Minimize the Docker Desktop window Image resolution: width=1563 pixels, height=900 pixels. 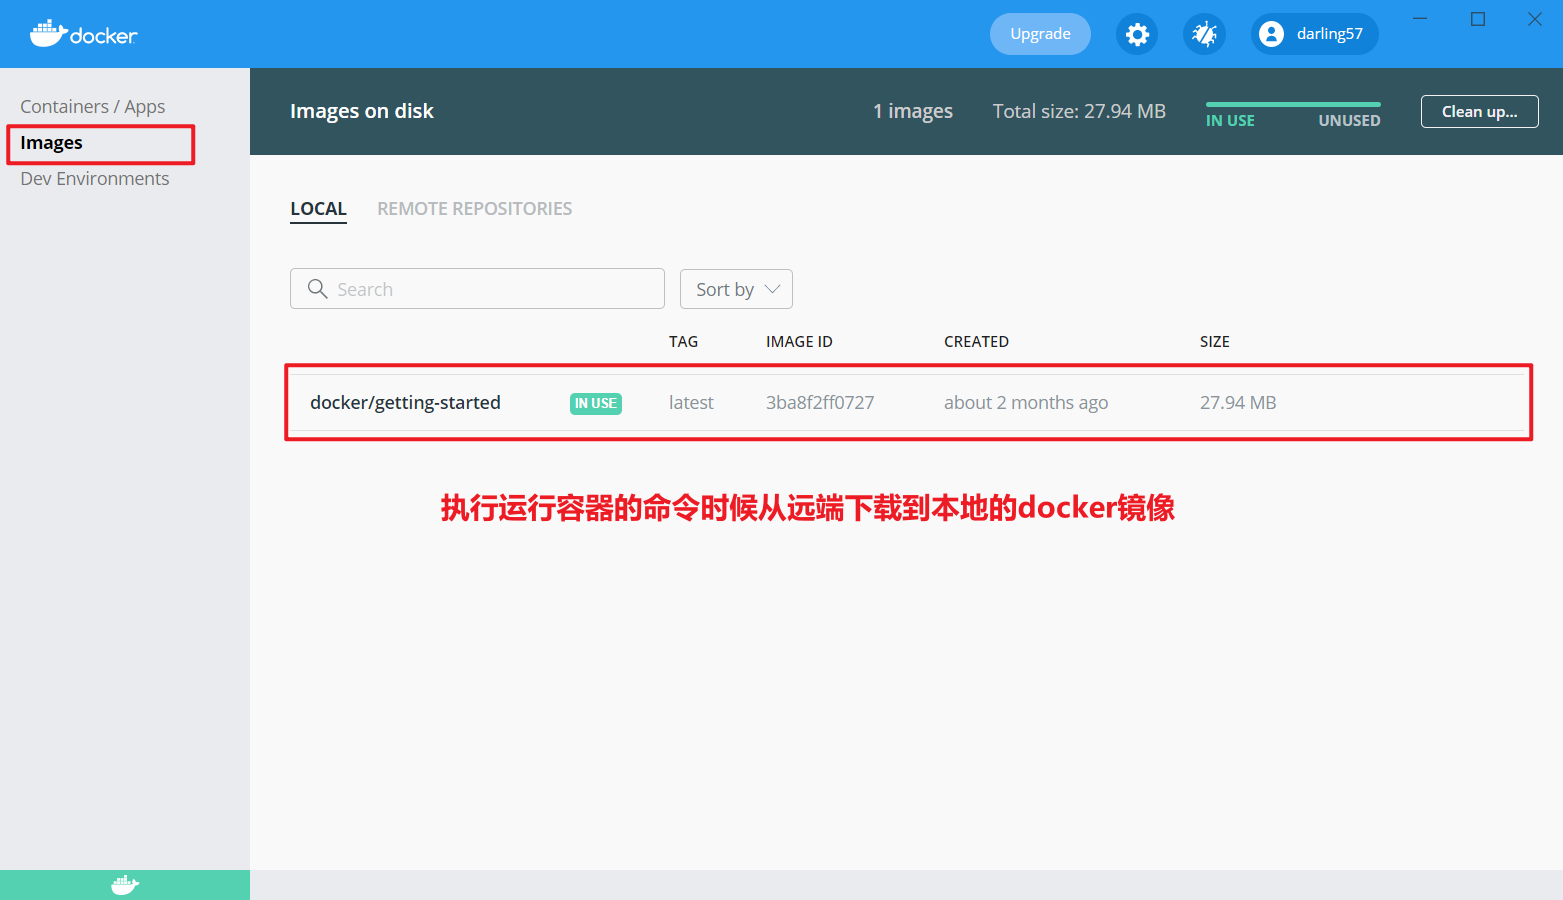coord(1420,19)
